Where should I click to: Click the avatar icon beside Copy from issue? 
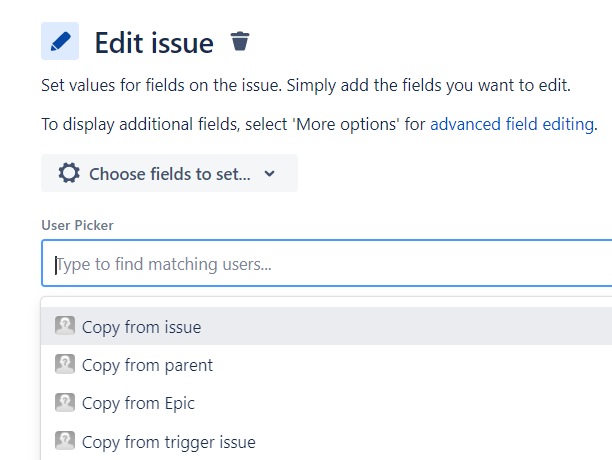pyautogui.click(x=65, y=326)
